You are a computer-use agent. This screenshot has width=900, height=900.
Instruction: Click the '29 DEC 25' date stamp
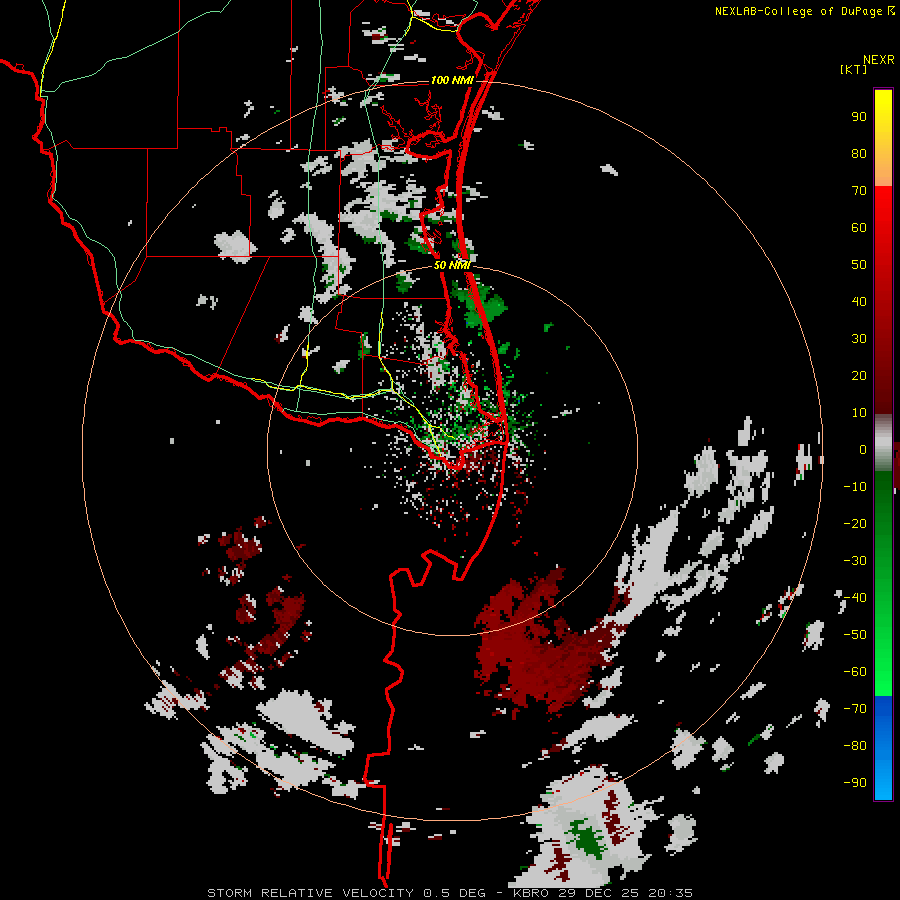click(599, 893)
